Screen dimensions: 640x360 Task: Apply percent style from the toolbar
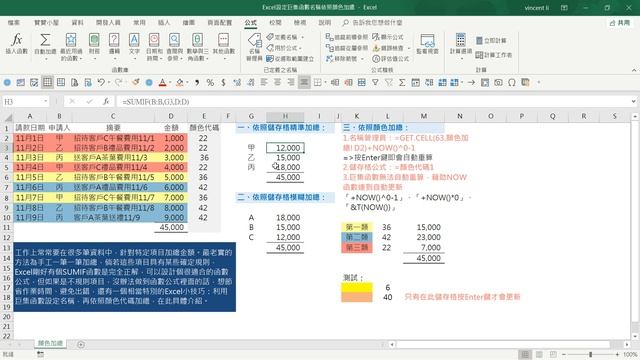coord(210,82)
